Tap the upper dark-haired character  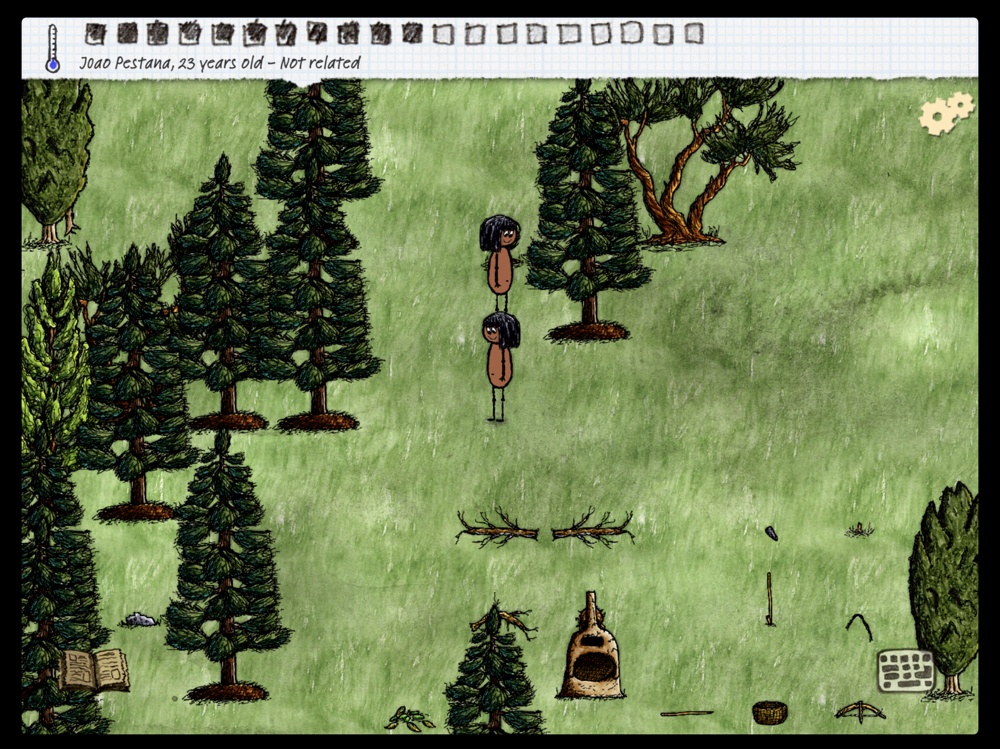[x=500, y=262]
